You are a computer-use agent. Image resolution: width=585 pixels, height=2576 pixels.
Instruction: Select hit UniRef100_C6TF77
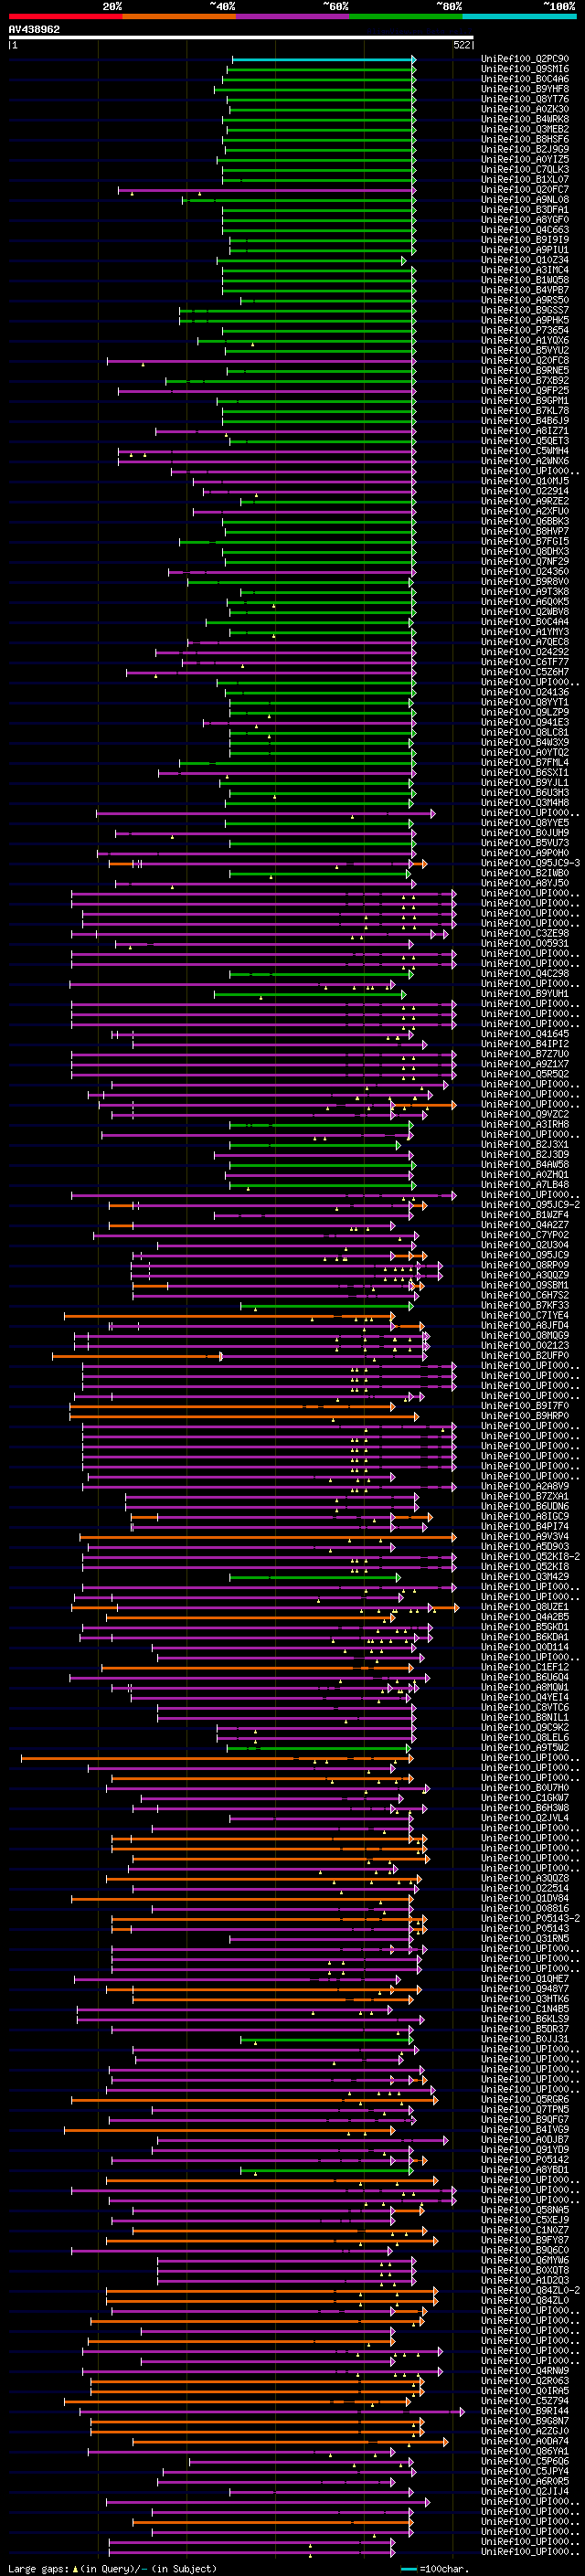click(x=525, y=662)
